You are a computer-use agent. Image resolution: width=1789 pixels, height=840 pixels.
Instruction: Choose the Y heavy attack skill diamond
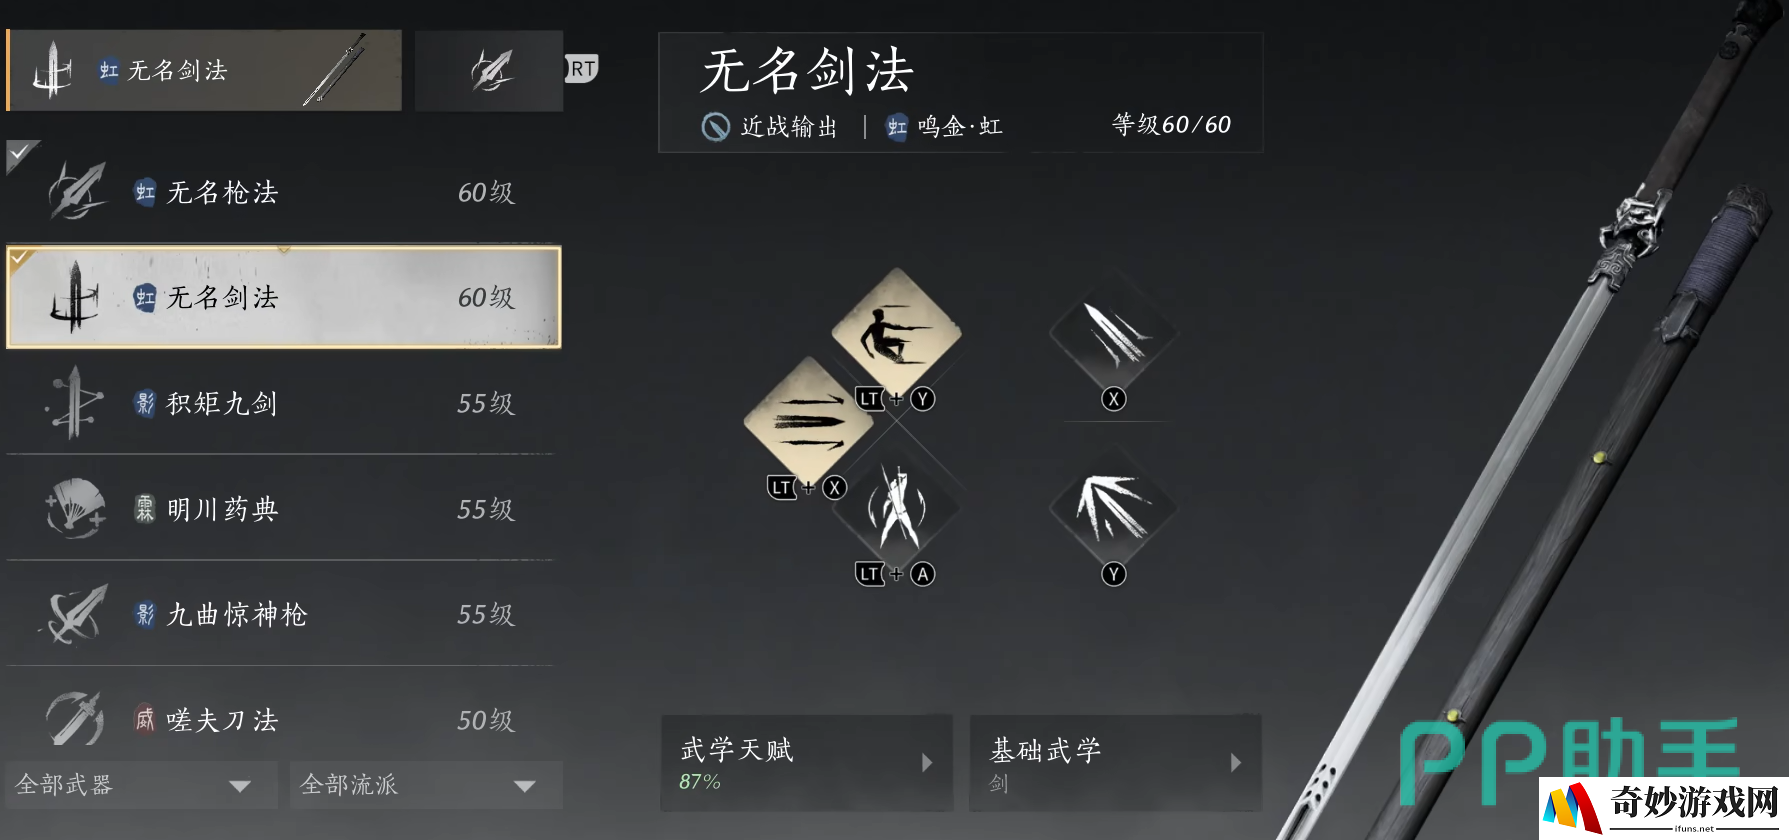tap(1114, 508)
